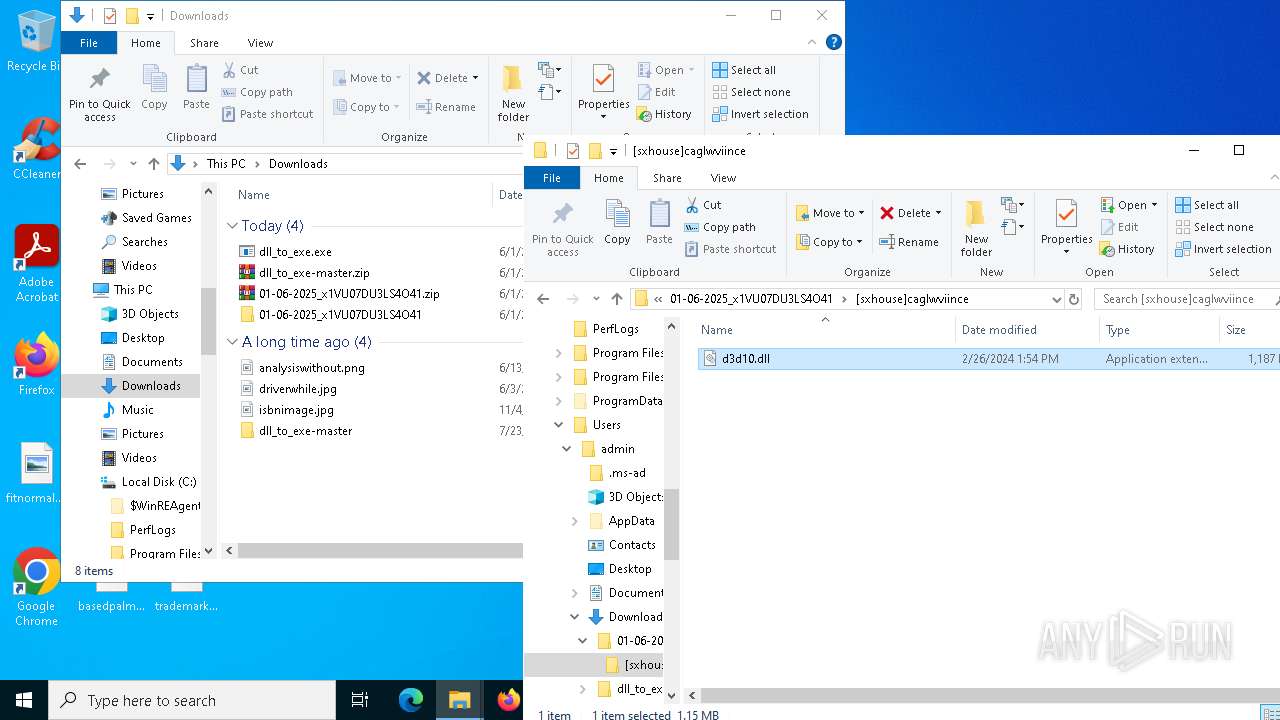
Task: Click Cut in the Downloads window ribbon
Action: coord(240,70)
